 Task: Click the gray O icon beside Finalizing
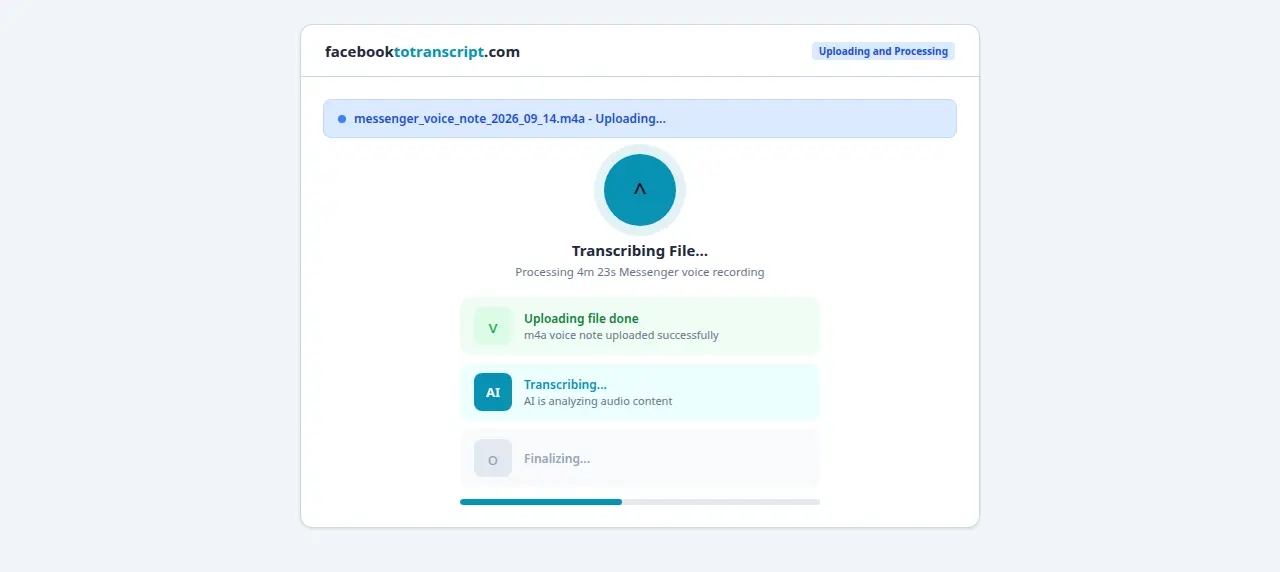click(x=493, y=458)
